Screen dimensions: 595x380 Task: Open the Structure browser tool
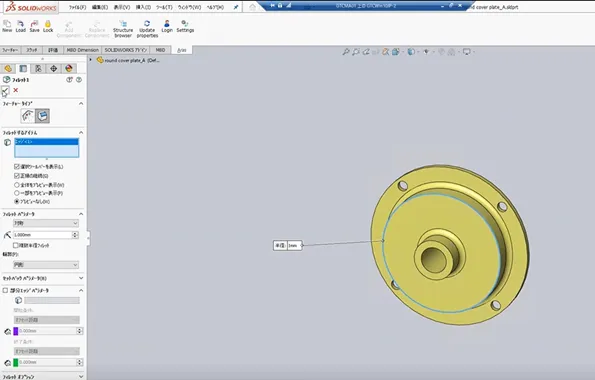[123, 29]
